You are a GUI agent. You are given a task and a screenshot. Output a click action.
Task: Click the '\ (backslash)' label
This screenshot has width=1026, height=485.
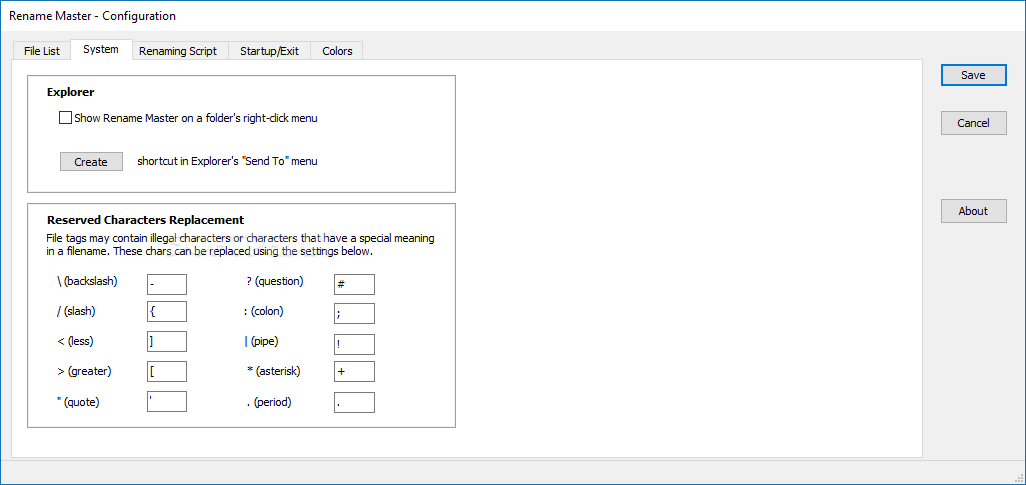coord(87,281)
